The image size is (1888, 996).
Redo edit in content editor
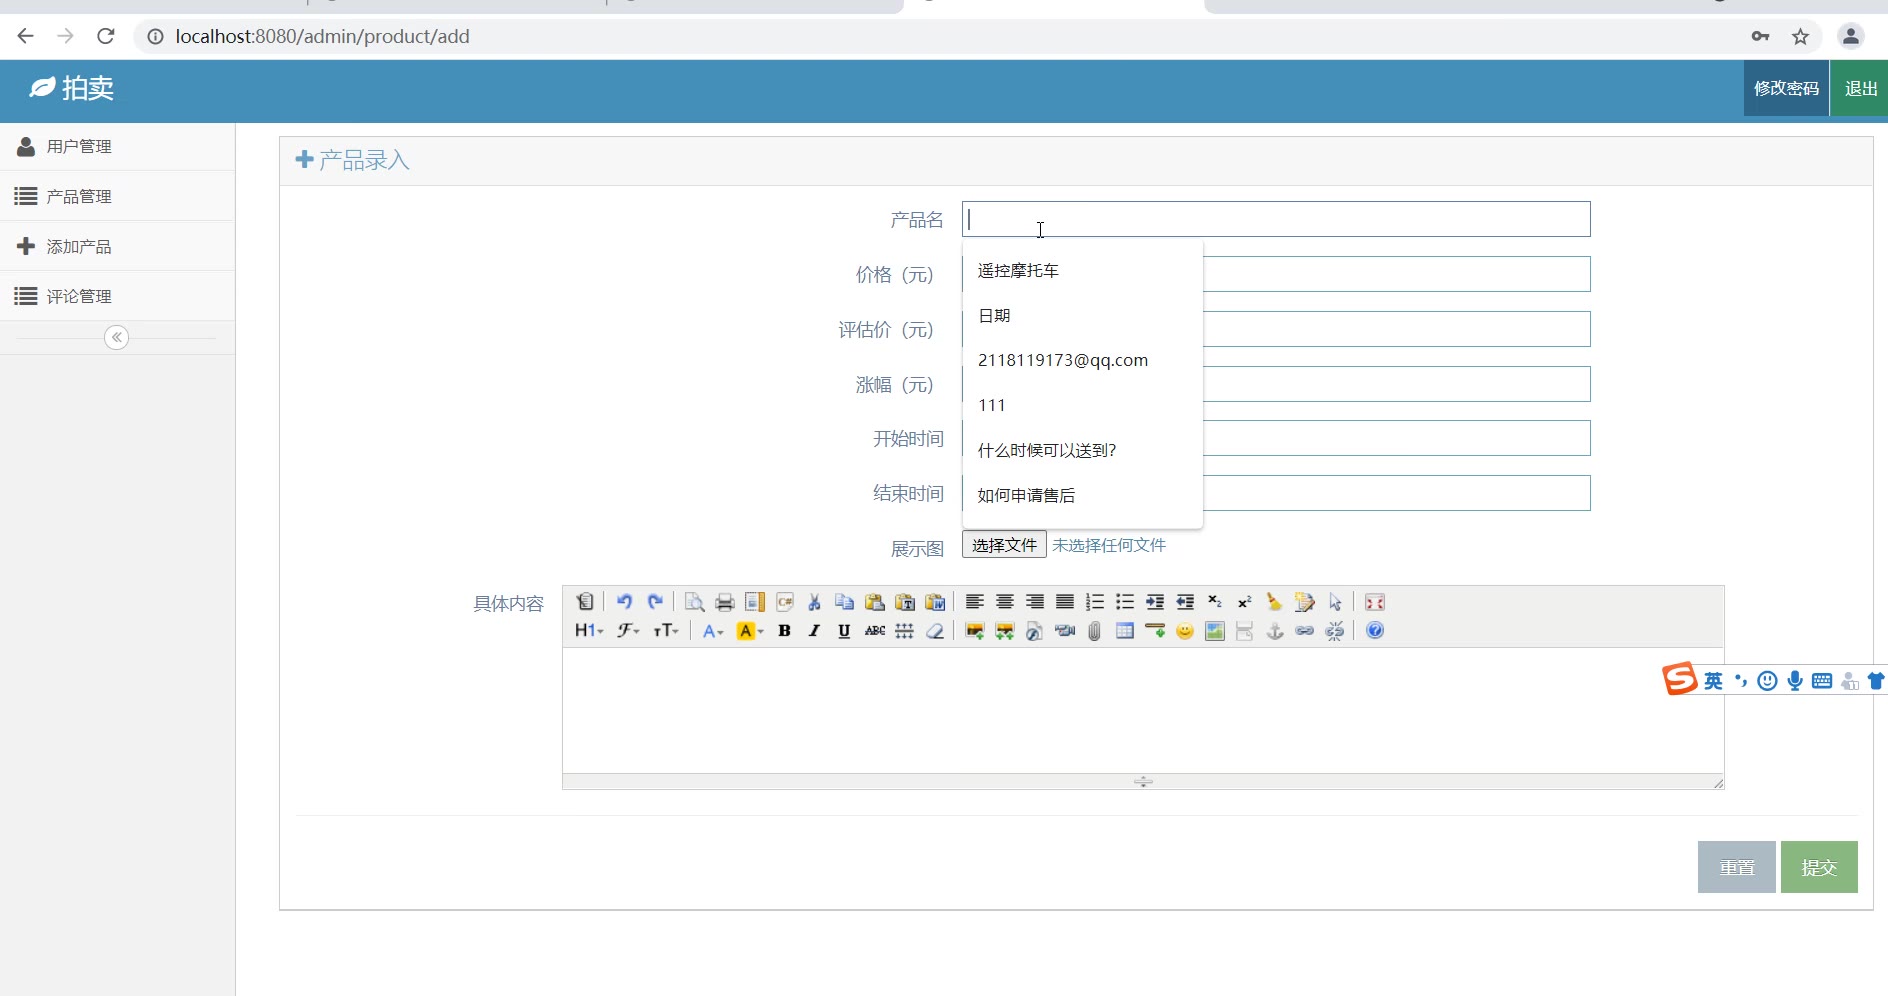point(655,602)
